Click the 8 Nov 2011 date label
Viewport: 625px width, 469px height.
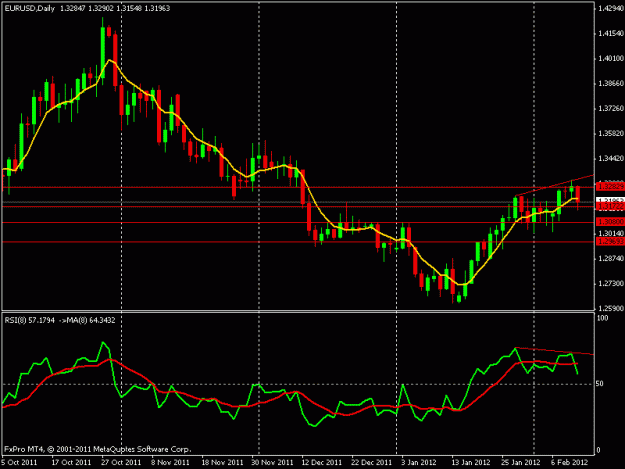170,463
